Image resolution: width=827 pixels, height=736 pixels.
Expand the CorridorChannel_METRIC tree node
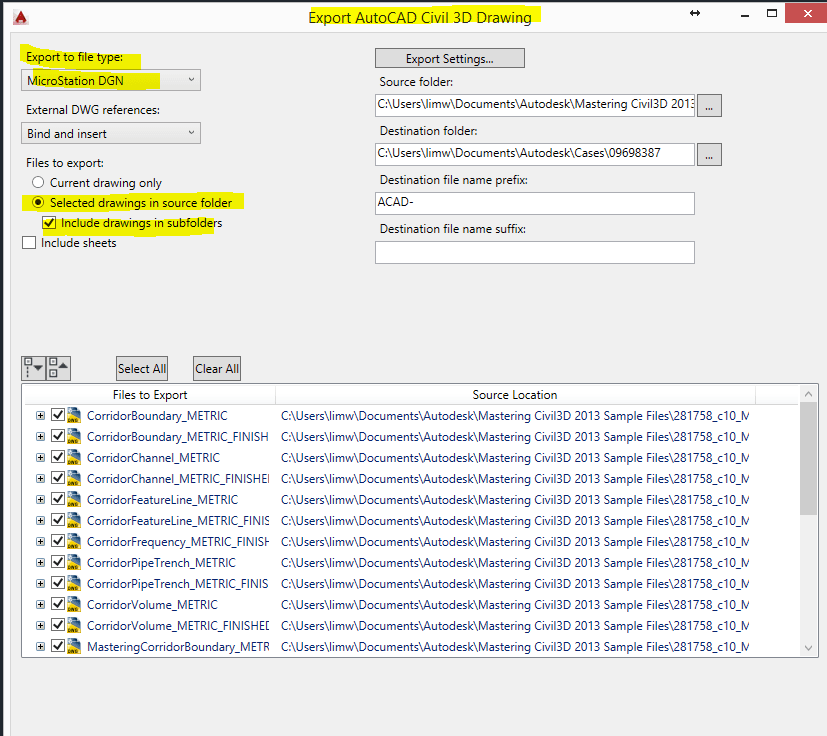[40, 458]
